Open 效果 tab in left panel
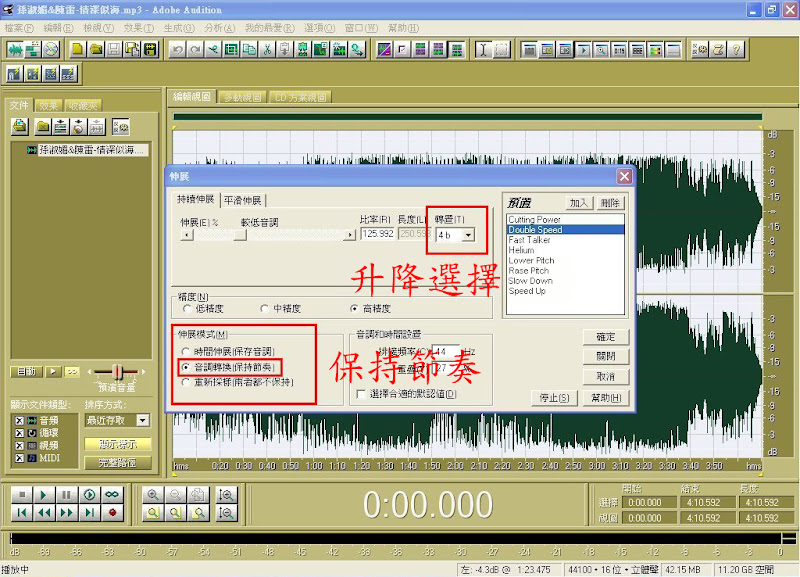The width and height of the screenshot is (800, 577). tap(49, 106)
